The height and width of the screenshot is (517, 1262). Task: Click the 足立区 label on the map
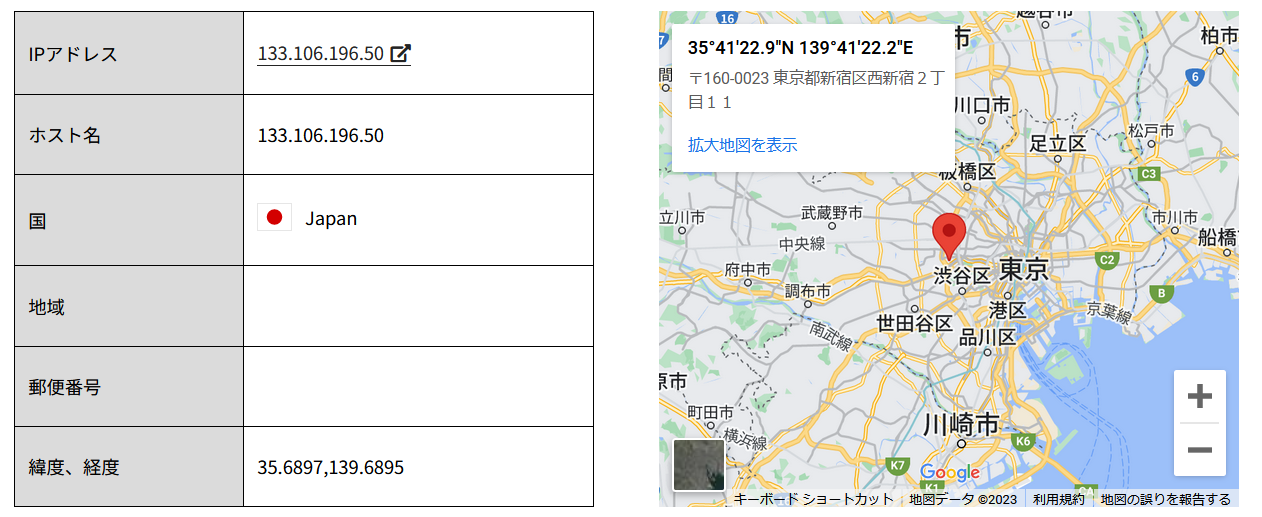tap(1058, 144)
